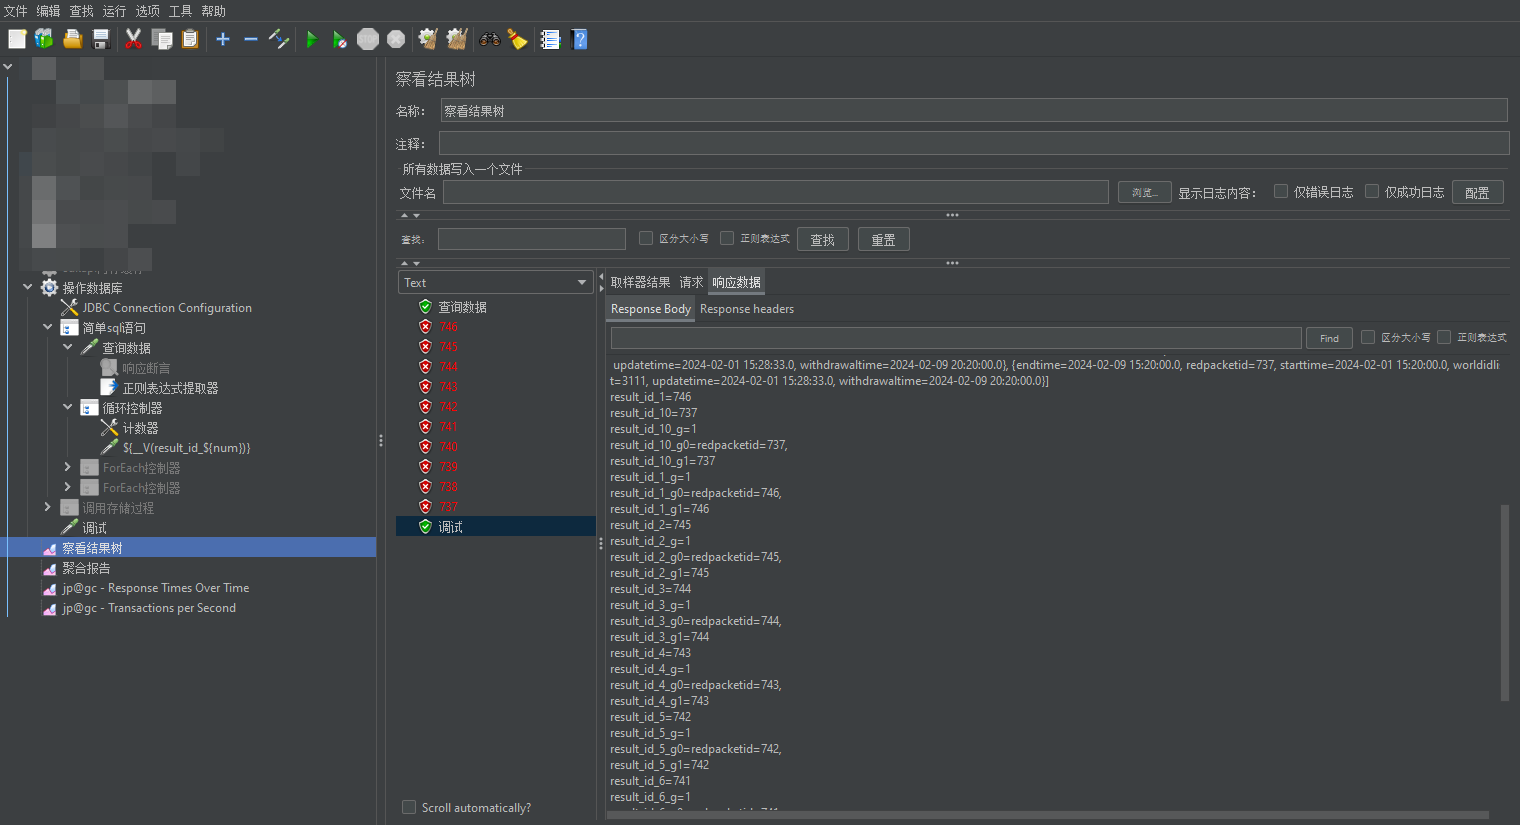Select jp@gc Transactions per Second node
This screenshot has width=1520, height=825.
pyautogui.click(x=149, y=608)
